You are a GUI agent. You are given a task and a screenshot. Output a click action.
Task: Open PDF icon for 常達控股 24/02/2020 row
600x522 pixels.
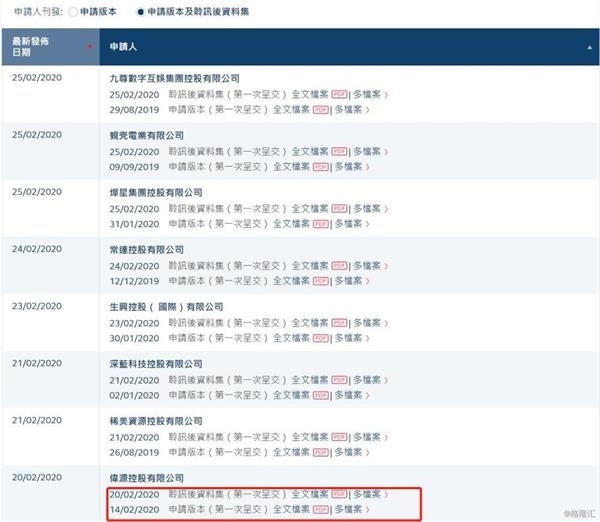pos(339,266)
